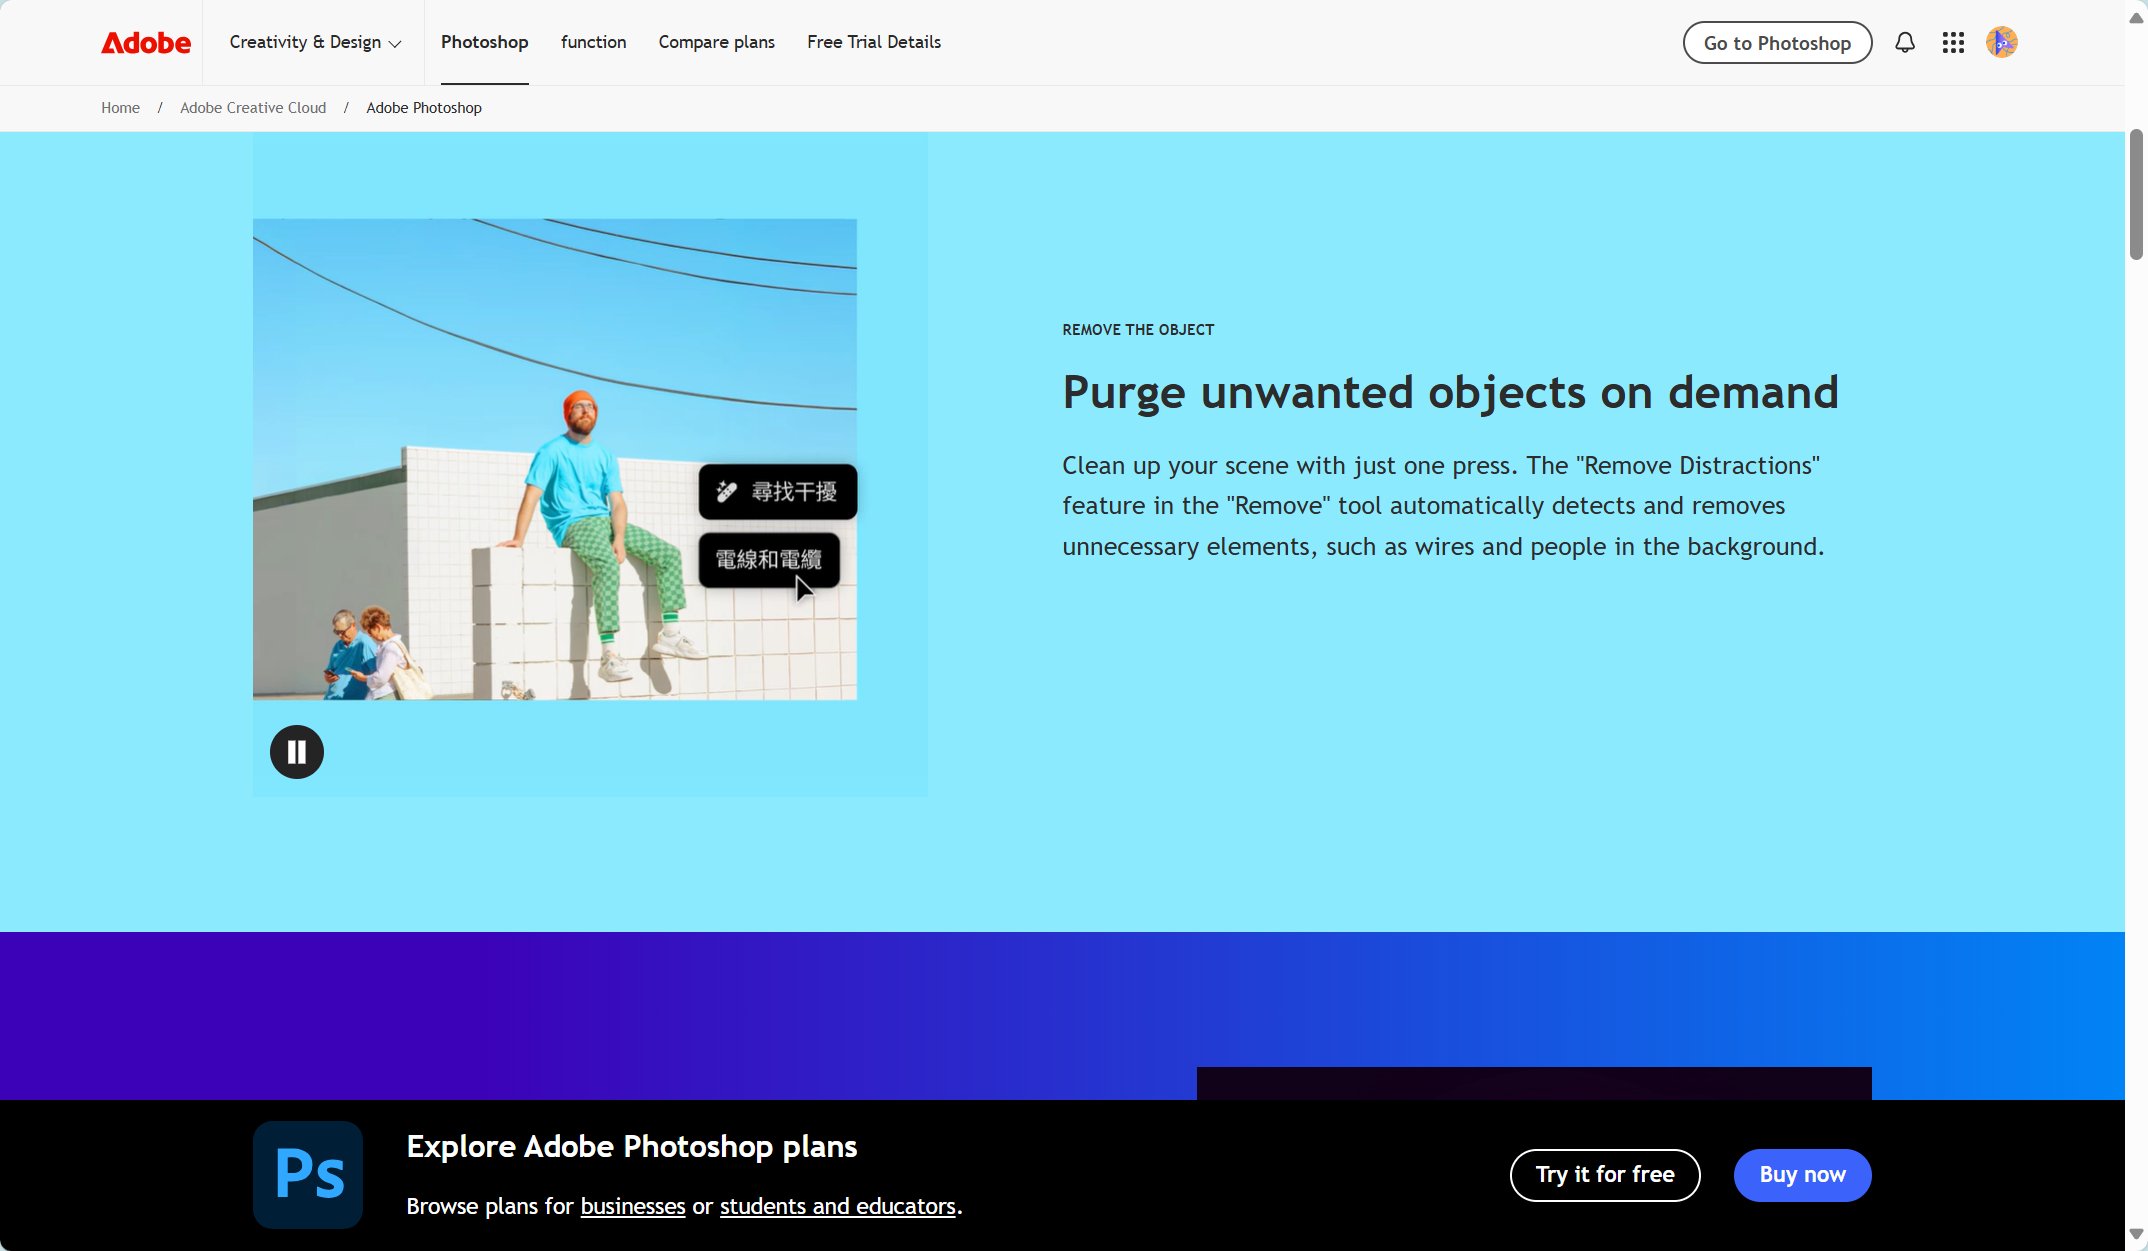The image size is (2148, 1251).
Task: Click Try it for free button
Action: tap(1605, 1175)
